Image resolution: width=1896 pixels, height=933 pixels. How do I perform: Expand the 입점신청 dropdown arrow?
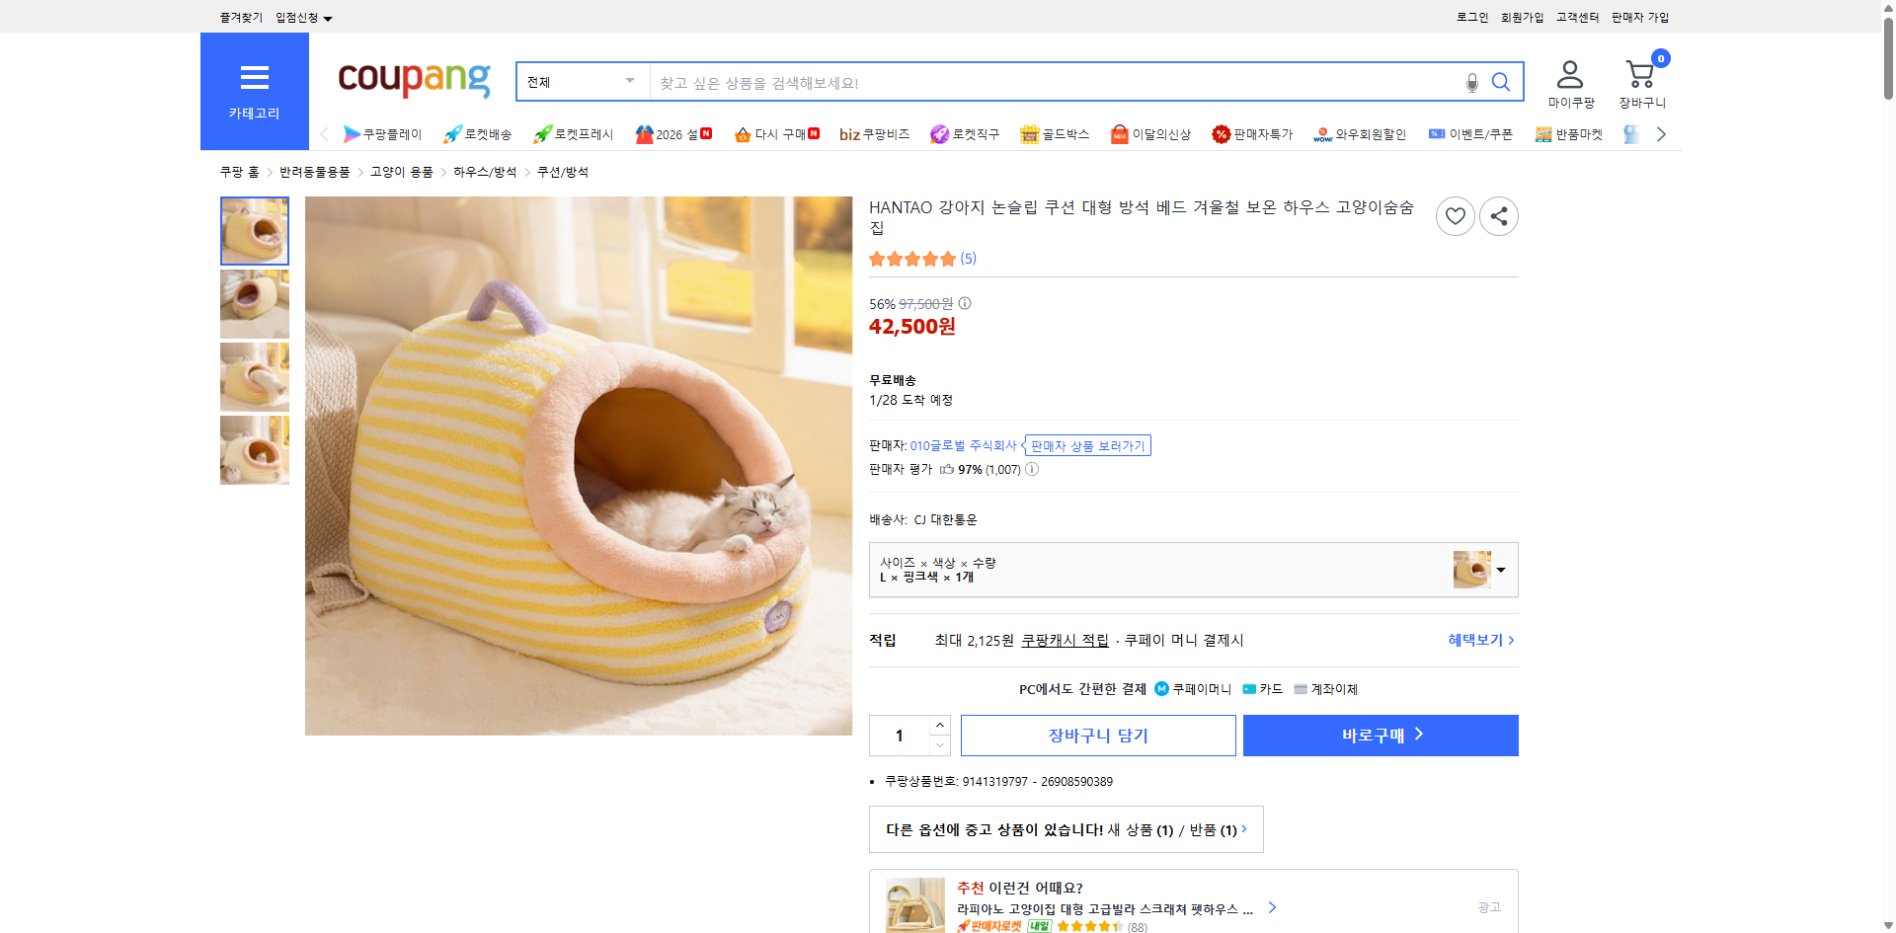(x=330, y=17)
